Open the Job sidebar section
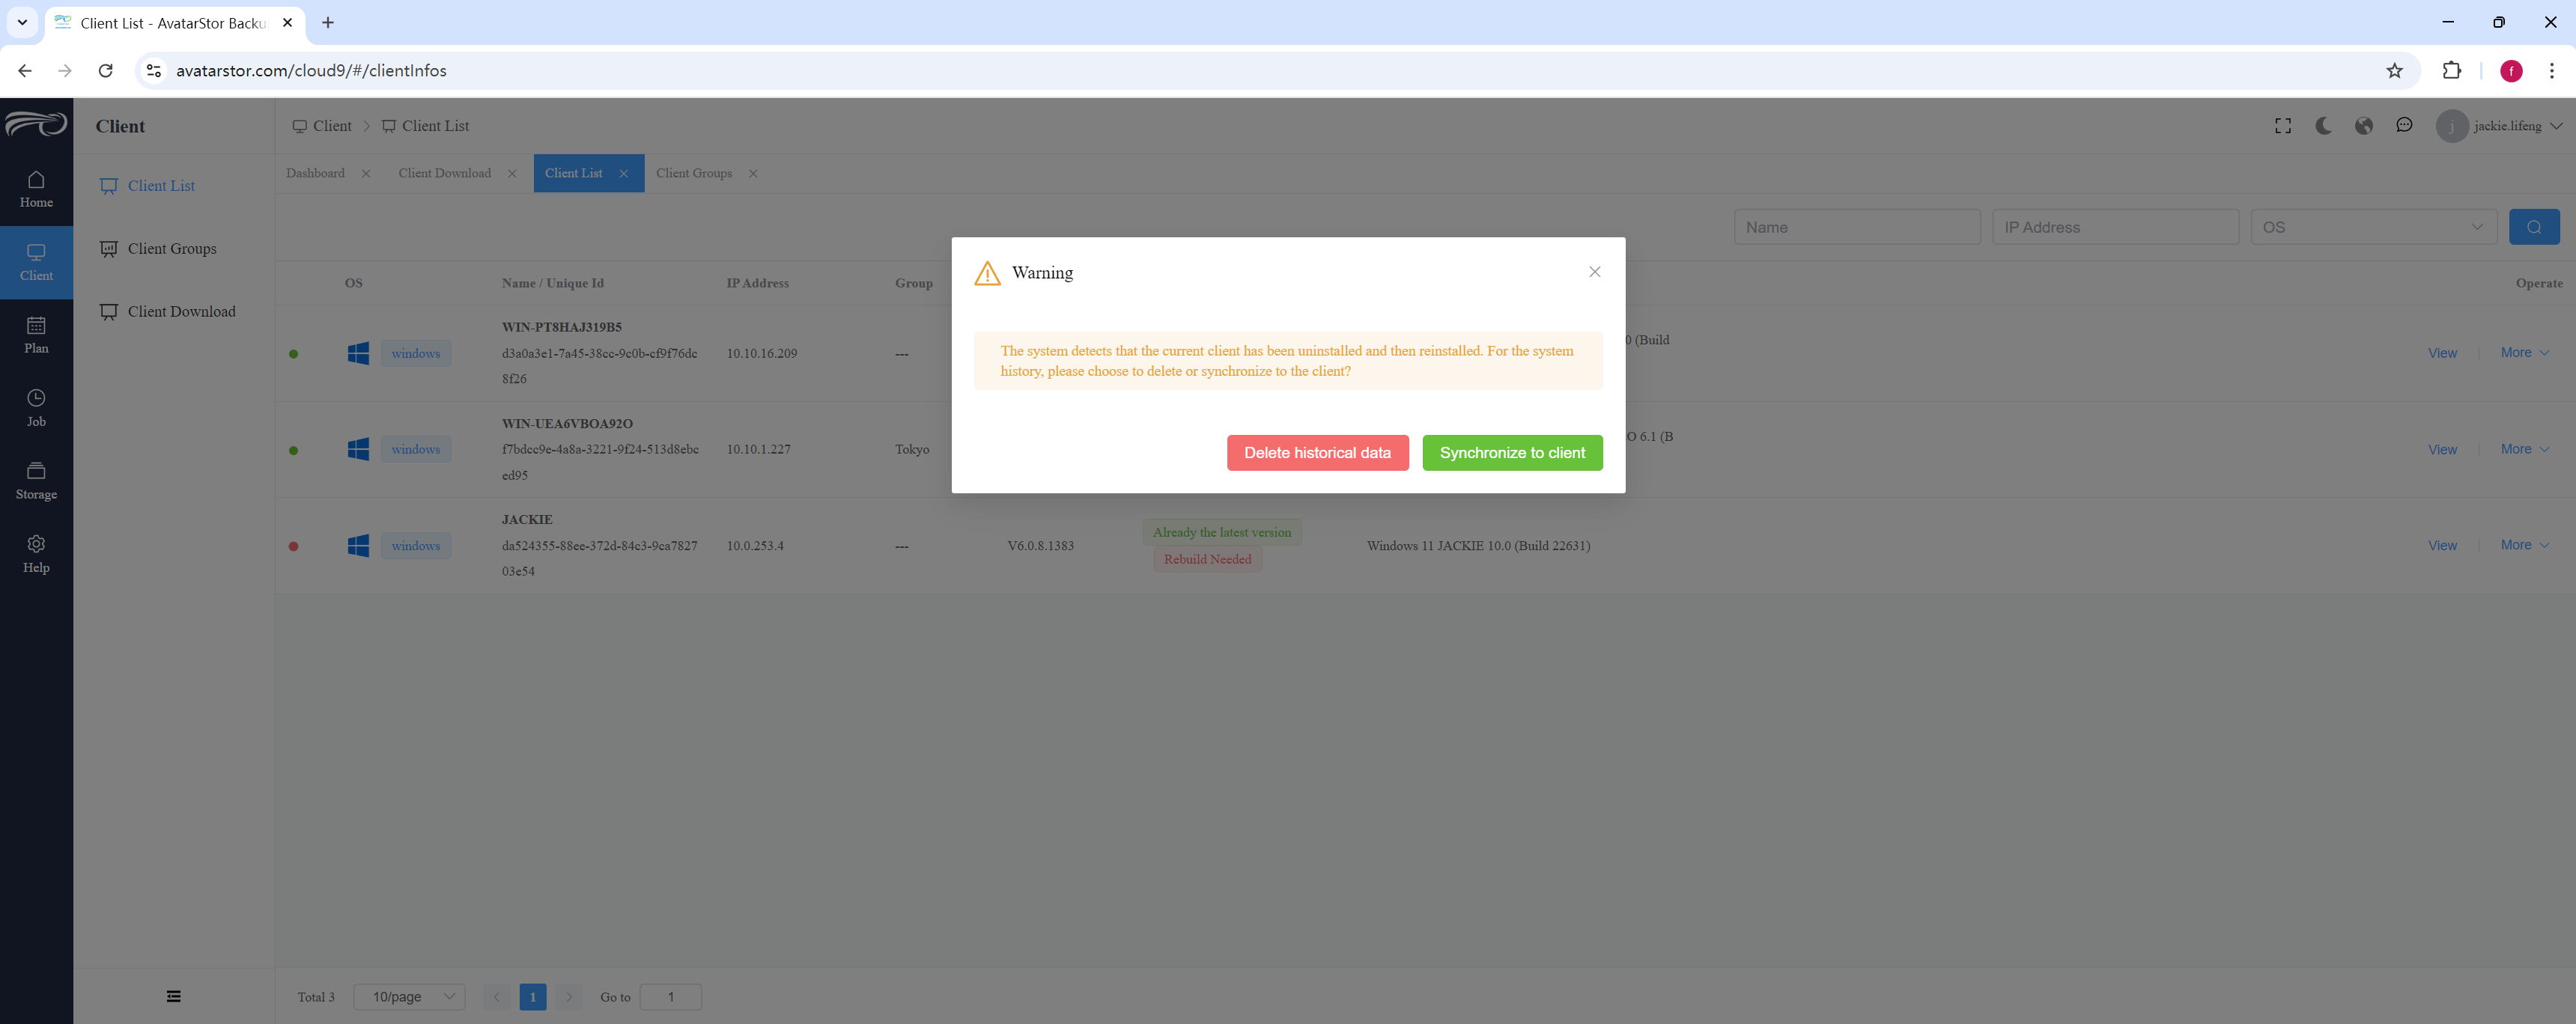 [x=36, y=408]
